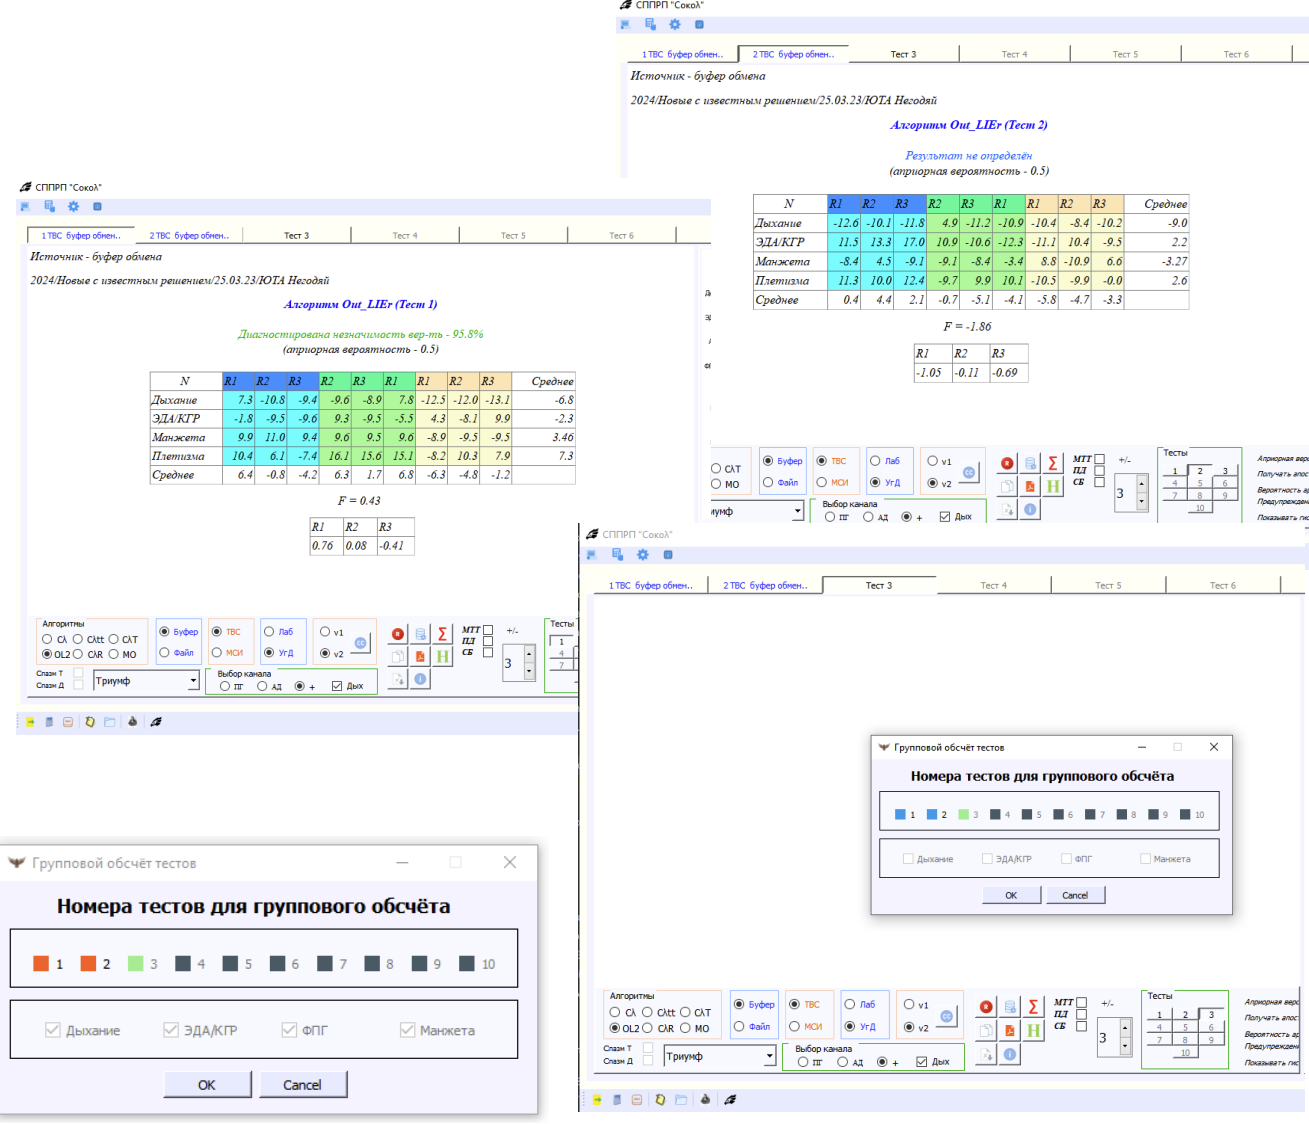Click Cancel in the small group calculation dialog
Viewport: 1309px width, 1124px height.
pos(1075,895)
